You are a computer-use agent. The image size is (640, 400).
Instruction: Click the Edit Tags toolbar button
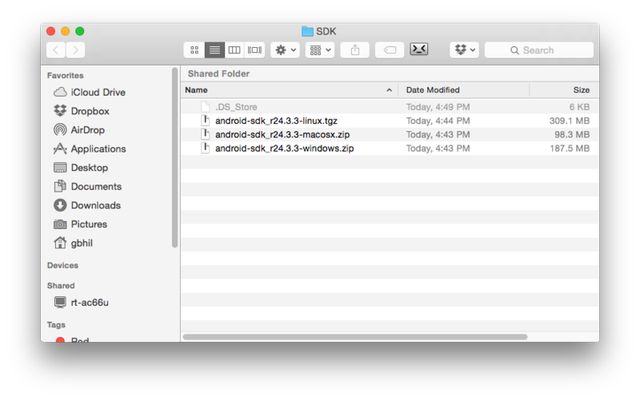pyautogui.click(x=389, y=50)
